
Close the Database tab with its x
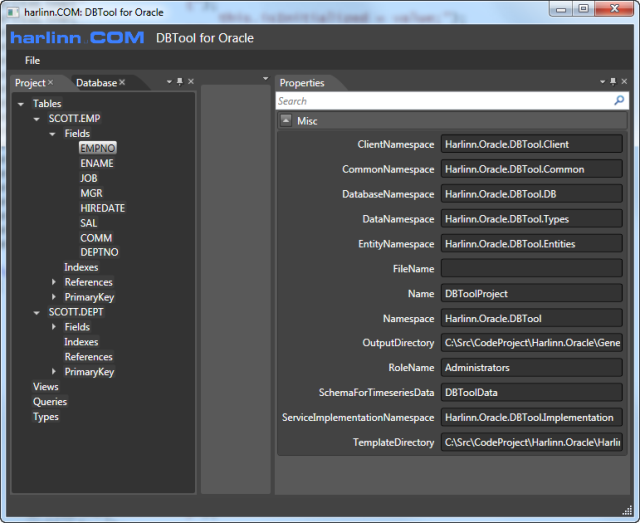point(122,82)
